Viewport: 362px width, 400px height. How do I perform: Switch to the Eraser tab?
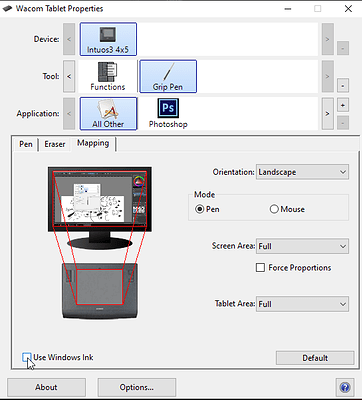tap(55, 144)
